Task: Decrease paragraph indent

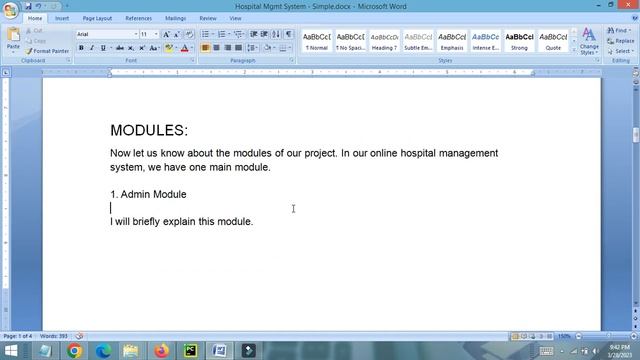Action: coord(253,34)
